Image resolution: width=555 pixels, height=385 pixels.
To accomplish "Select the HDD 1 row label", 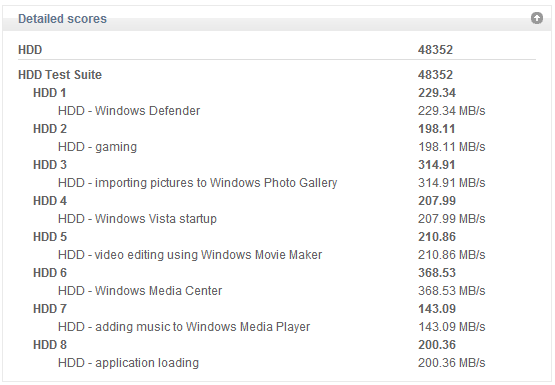I will (x=50, y=93).
